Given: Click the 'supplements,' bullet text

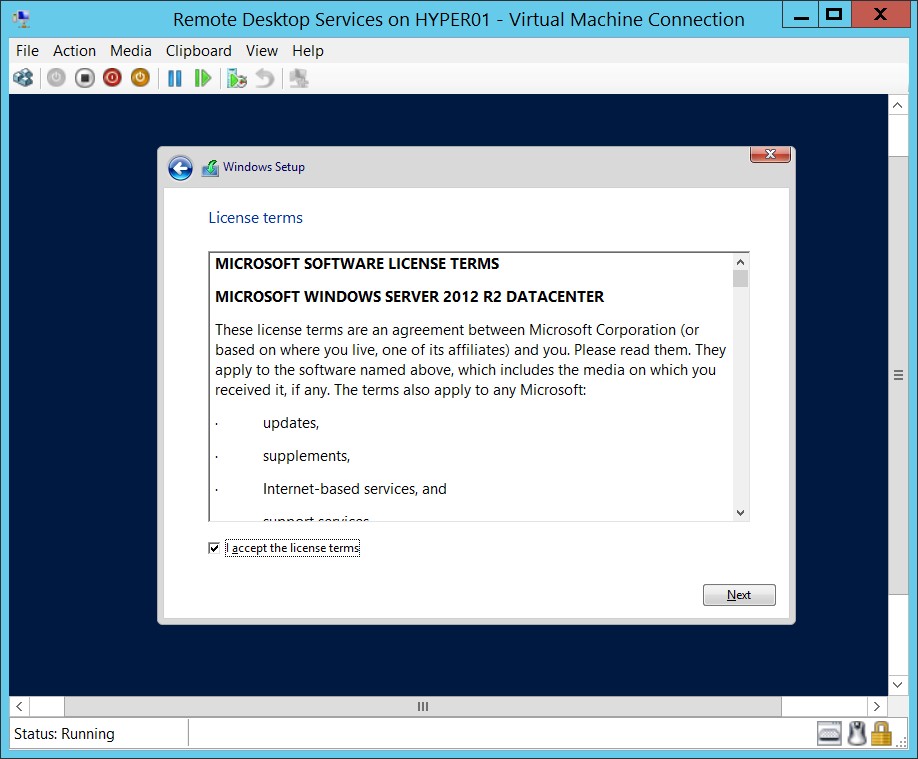Looking at the screenshot, I should click(306, 456).
